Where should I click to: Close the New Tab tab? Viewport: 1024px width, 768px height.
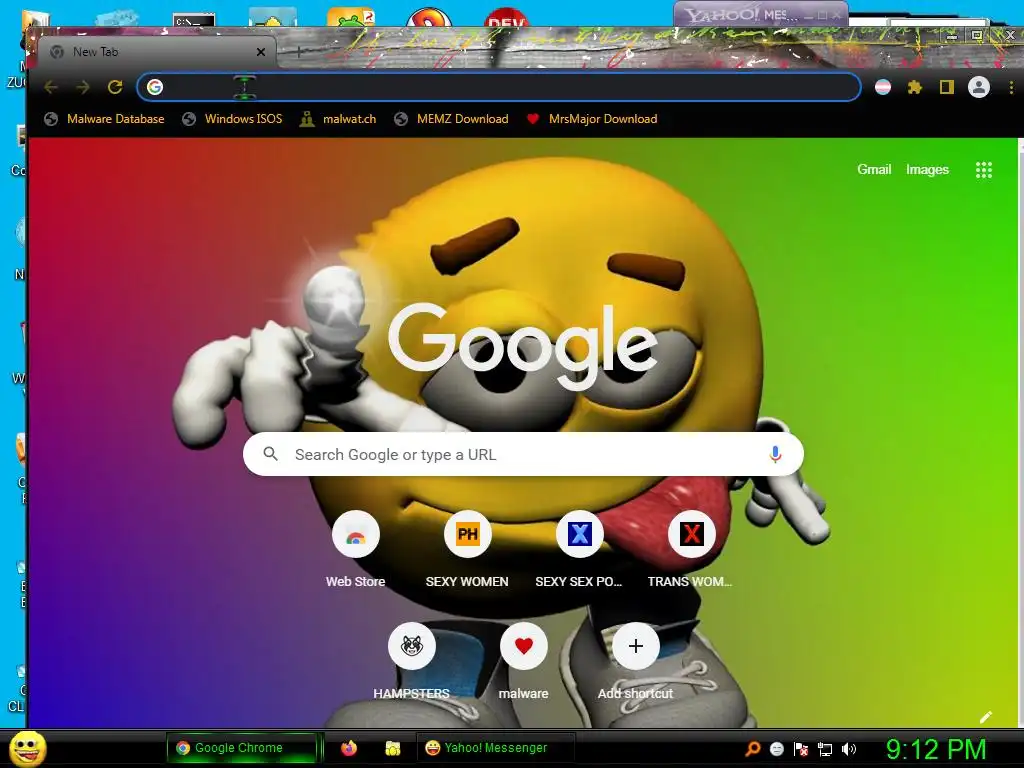tap(261, 52)
